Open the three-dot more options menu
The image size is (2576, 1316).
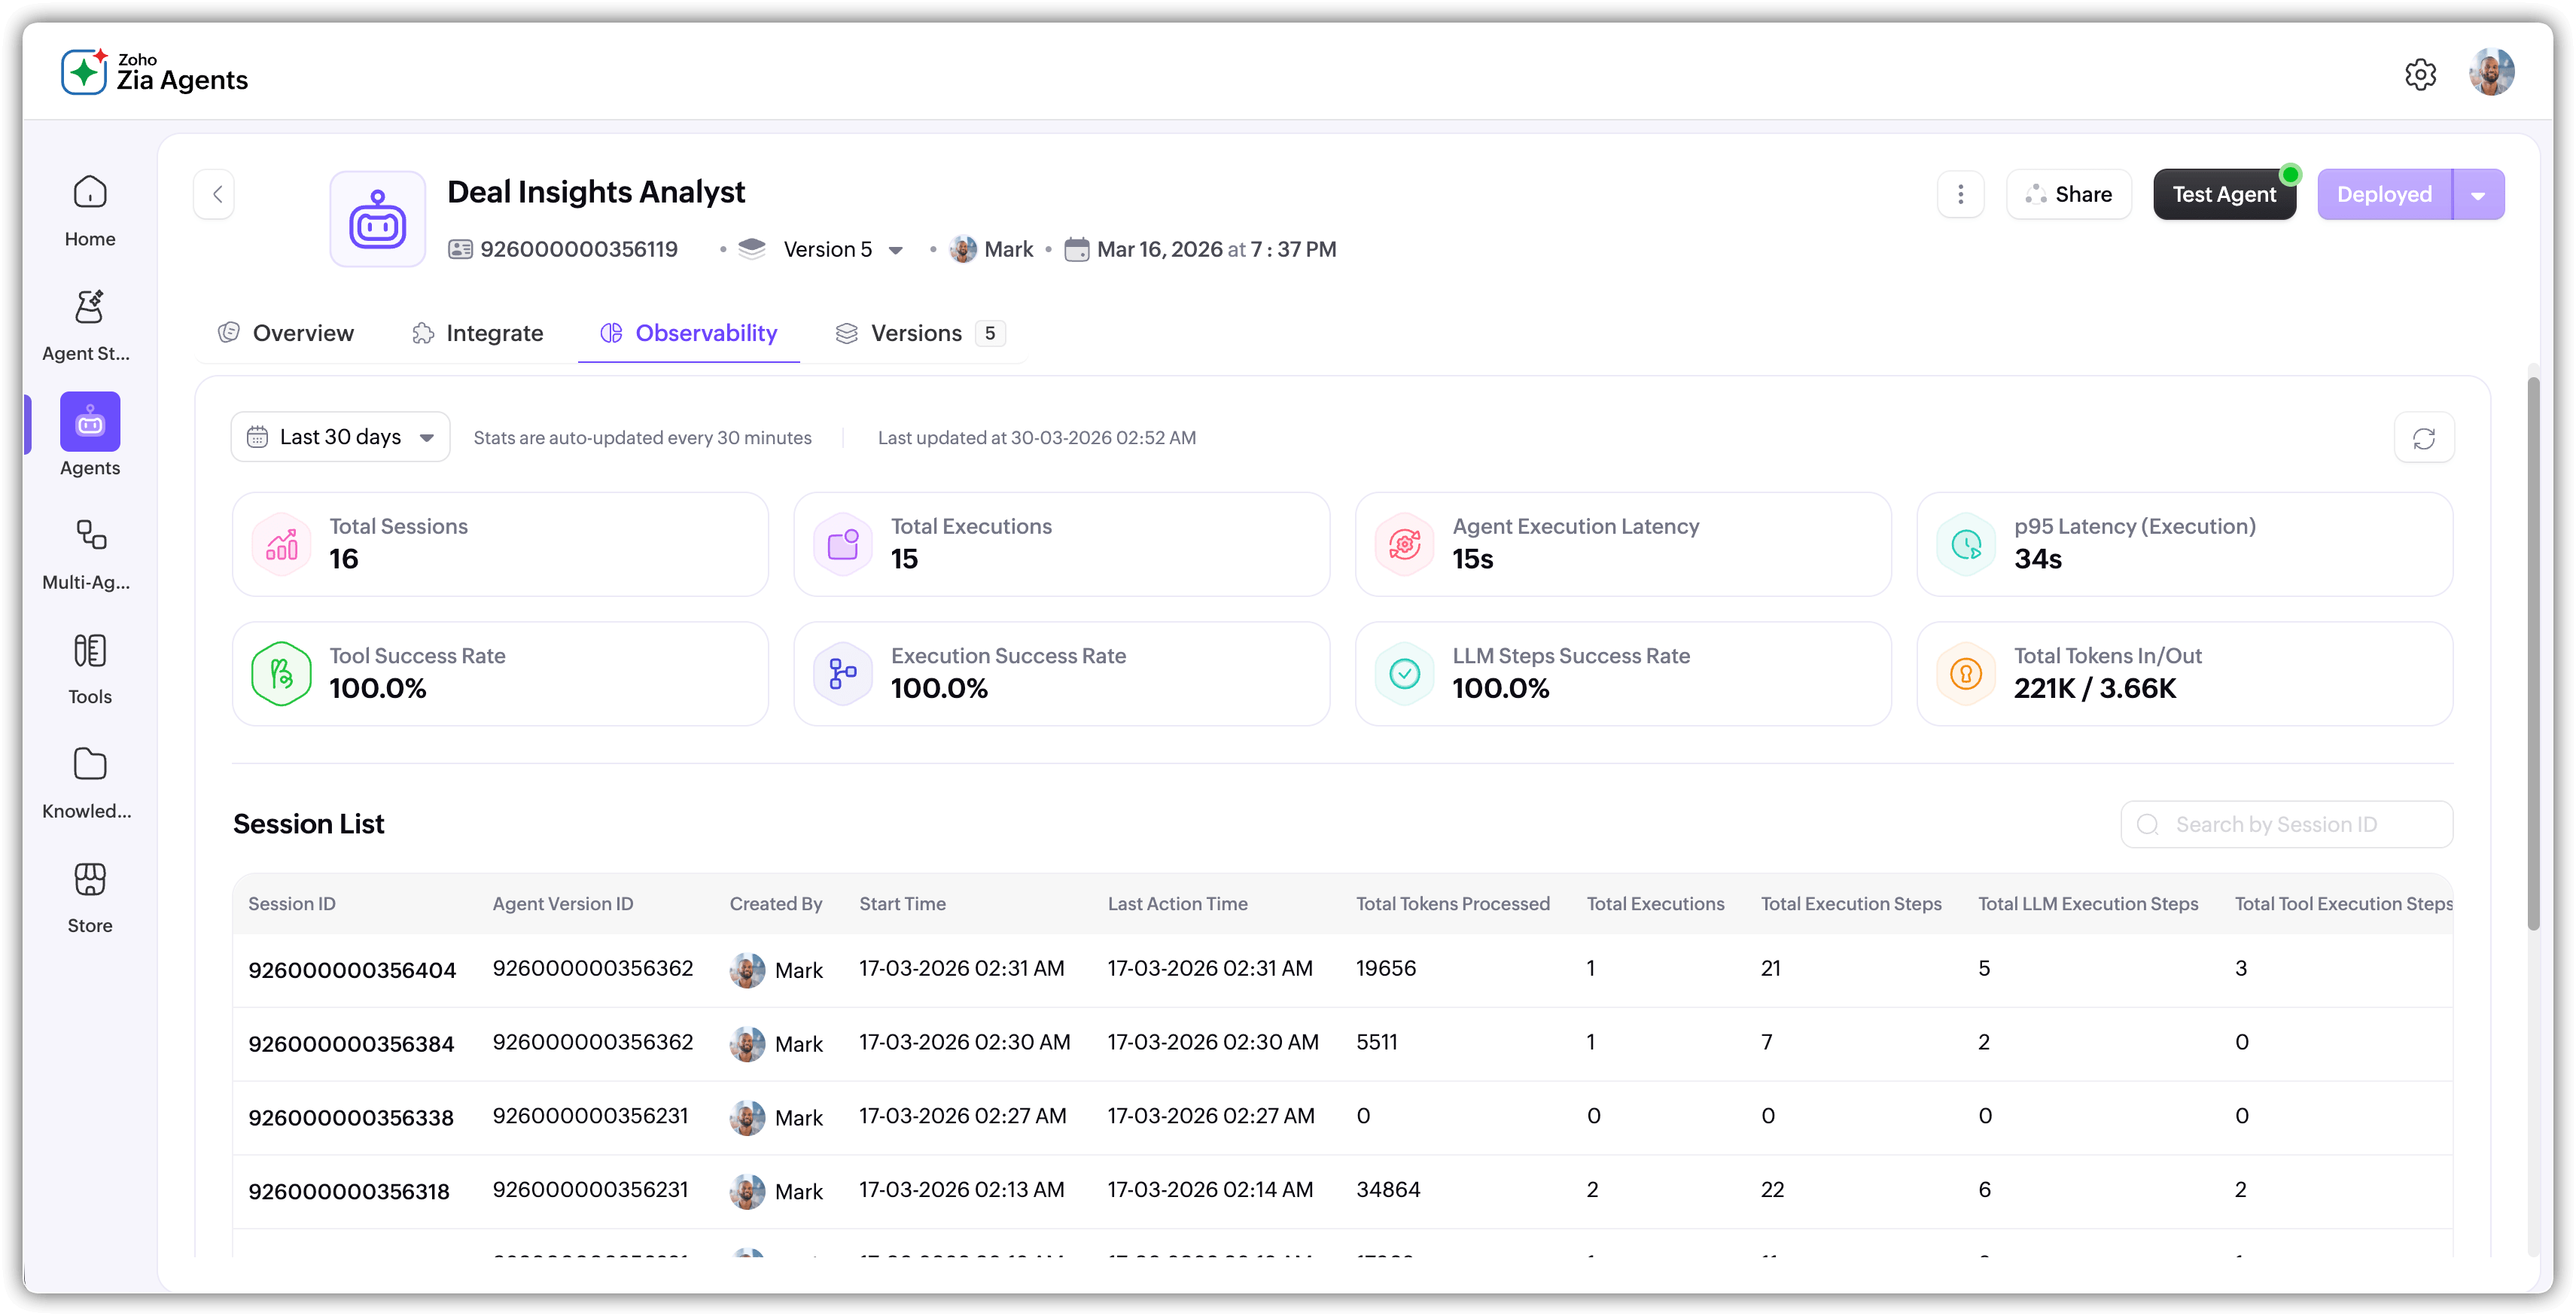pyautogui.click(x=1960, y=194)
